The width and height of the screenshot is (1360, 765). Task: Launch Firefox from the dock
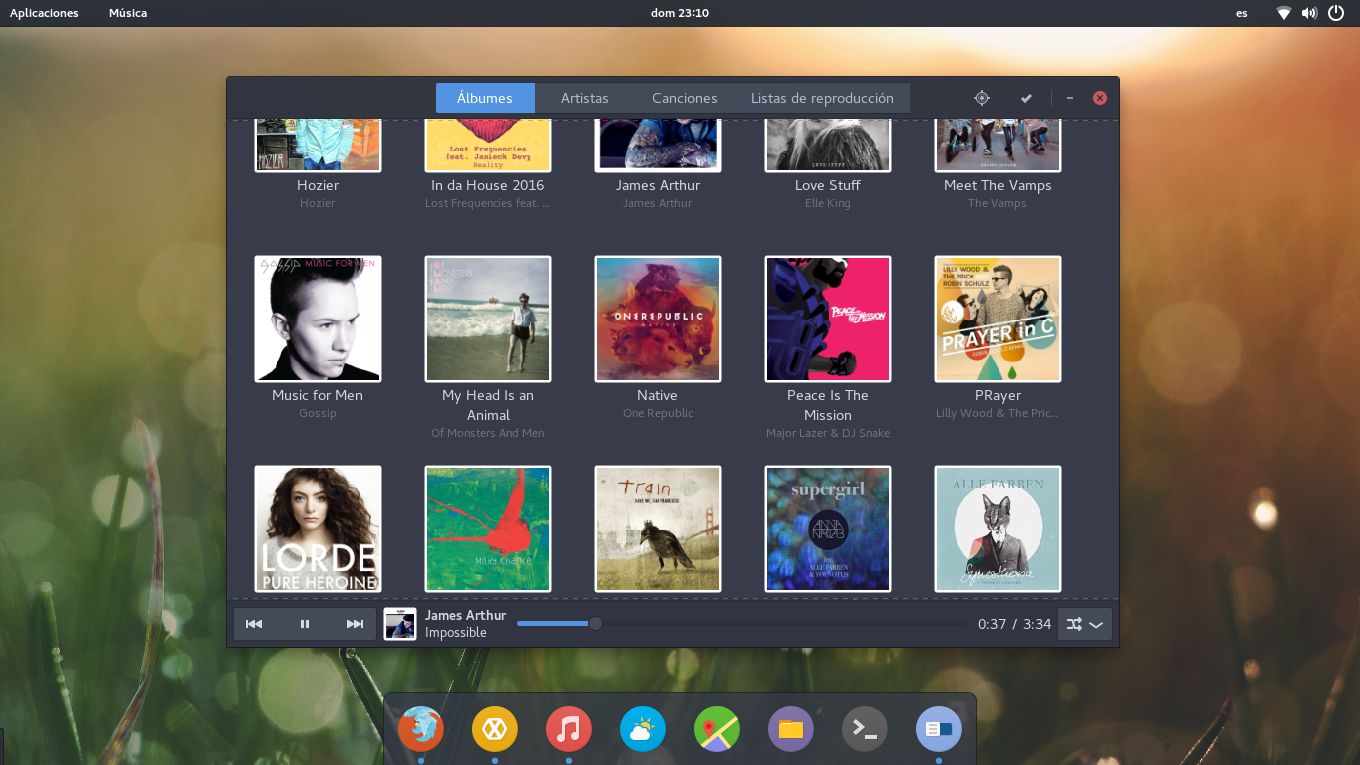coord(421,729)
